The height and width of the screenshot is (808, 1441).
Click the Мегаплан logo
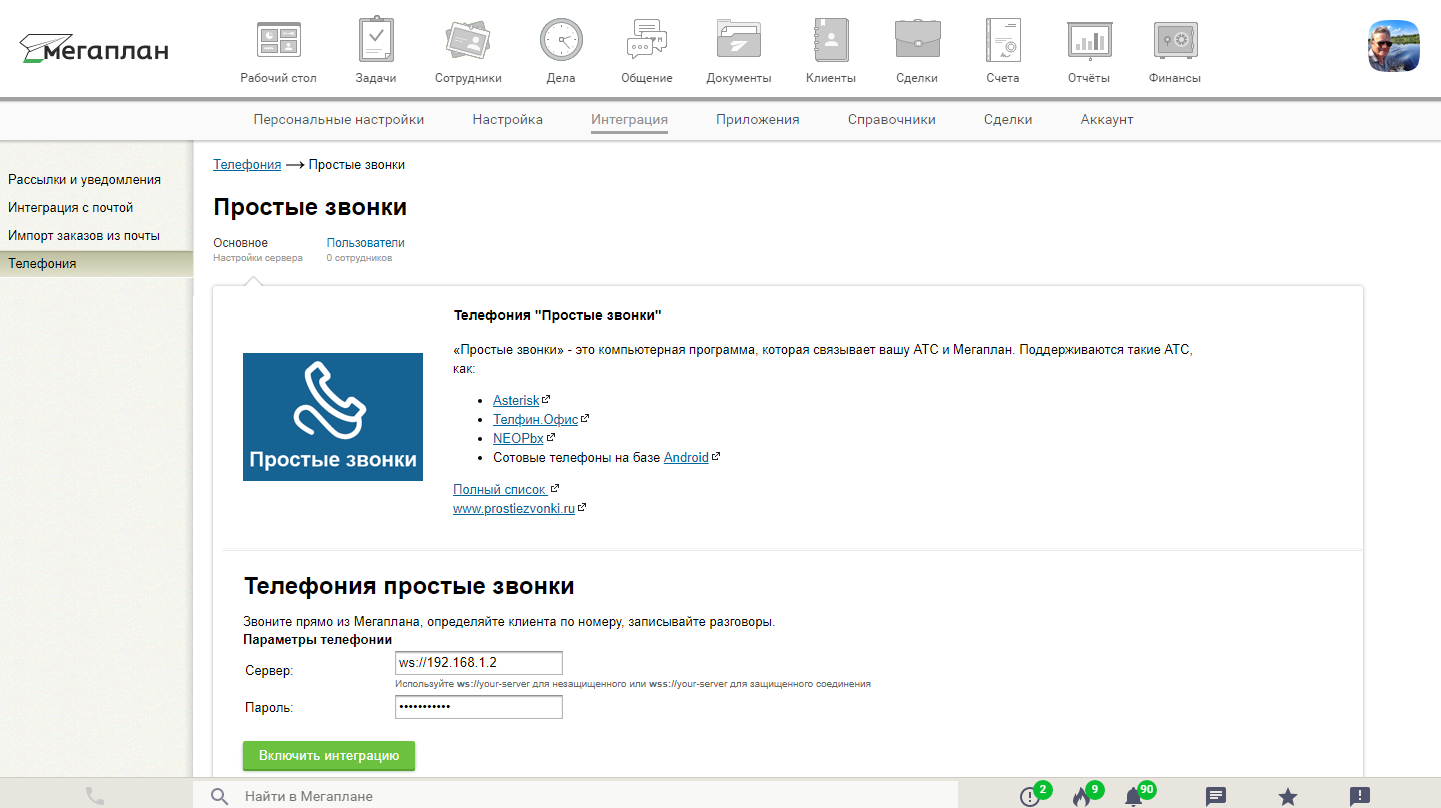coord(94,48)
